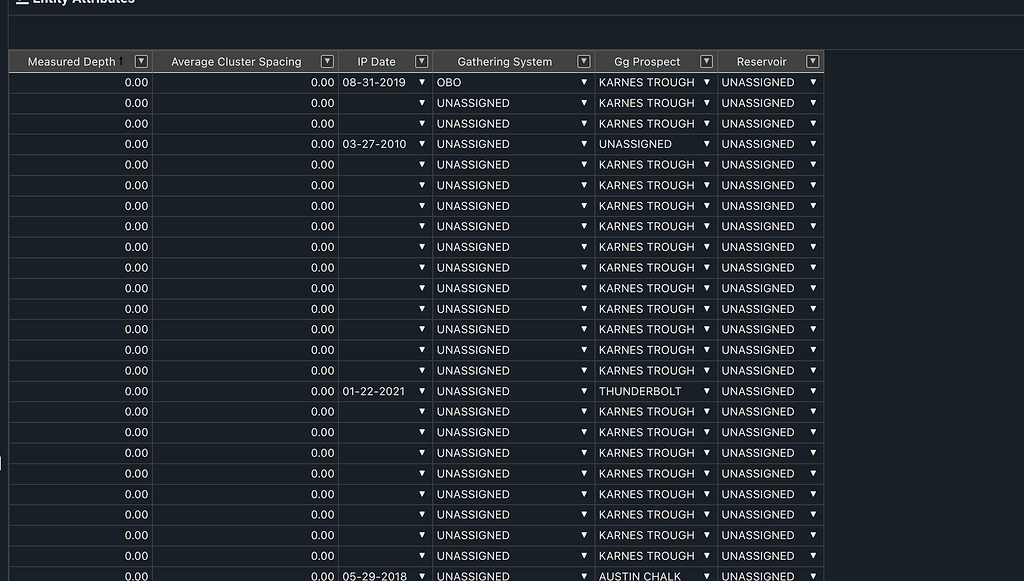The image size is (1024, 581).
Task: Sort by the Measured Depth column header
Action: coord(71,62)
